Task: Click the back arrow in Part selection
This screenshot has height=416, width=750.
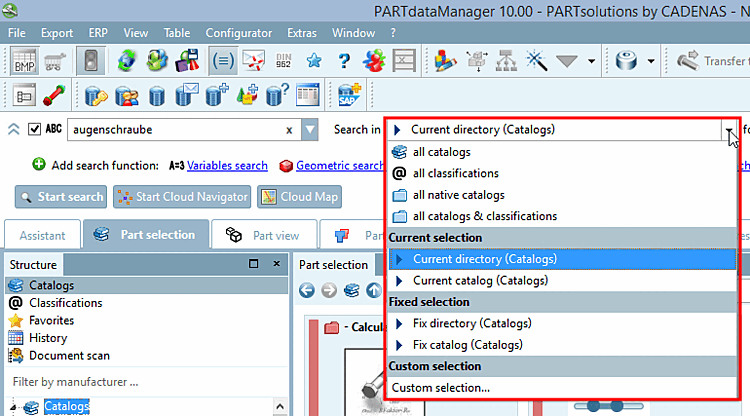Action: tap(307, 290)
